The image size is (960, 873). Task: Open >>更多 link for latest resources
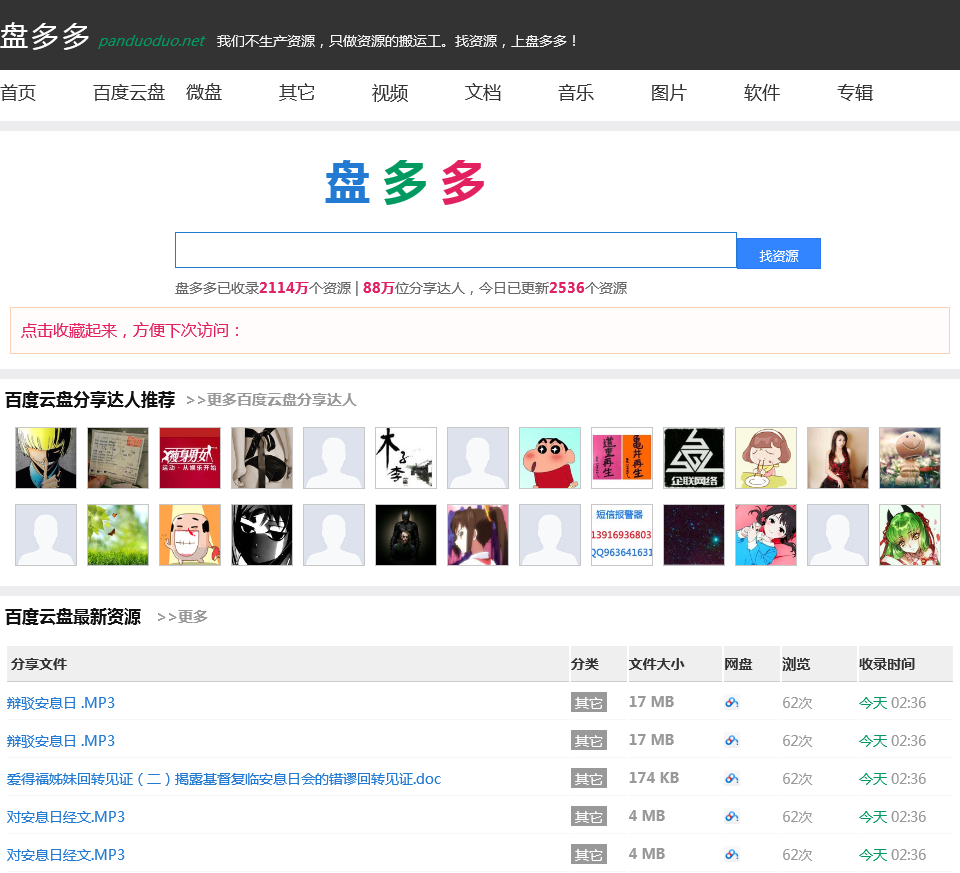182,616
